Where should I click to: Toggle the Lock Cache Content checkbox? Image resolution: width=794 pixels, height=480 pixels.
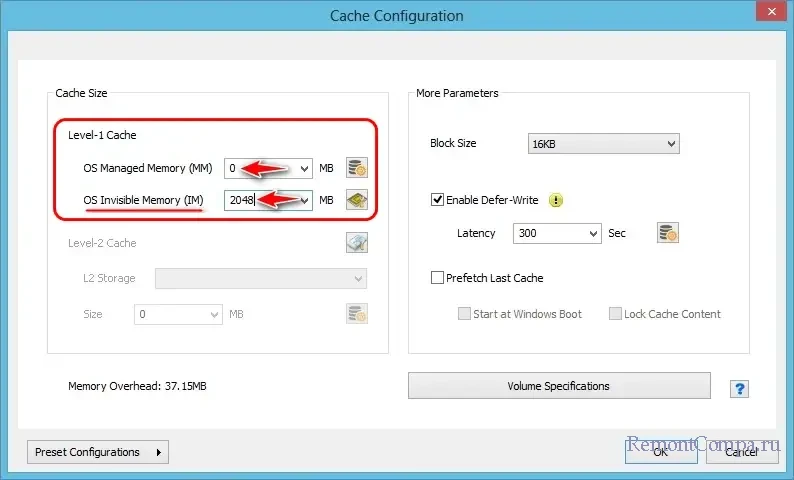point(615,314)
